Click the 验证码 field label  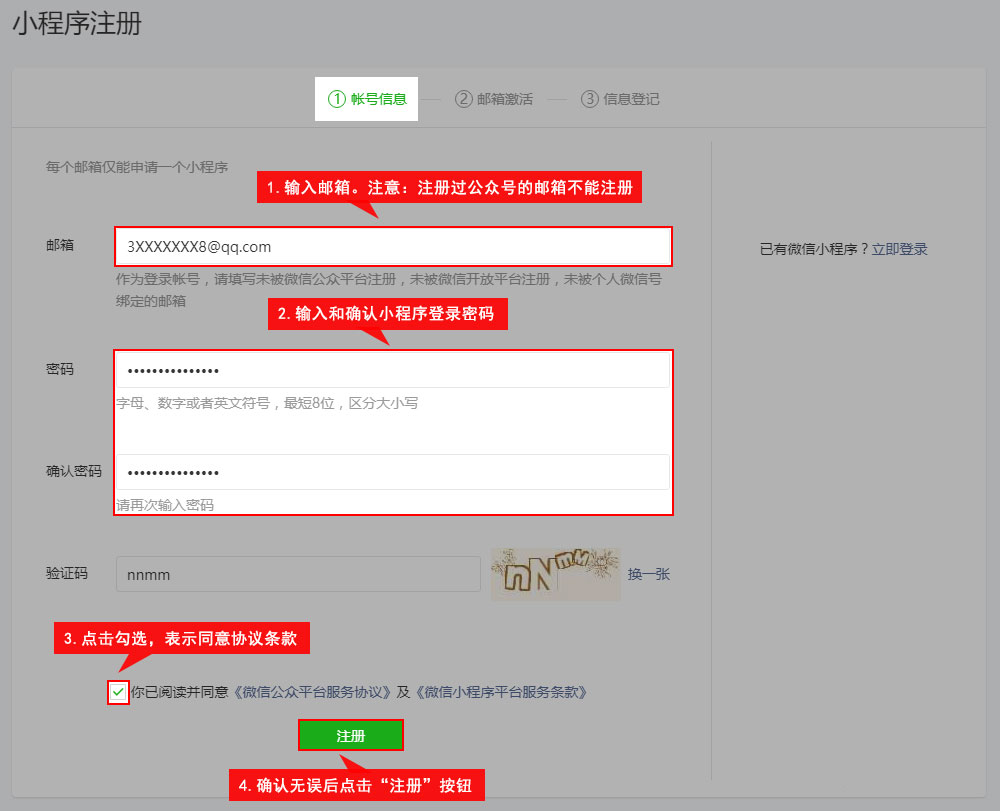click(67, 574)
